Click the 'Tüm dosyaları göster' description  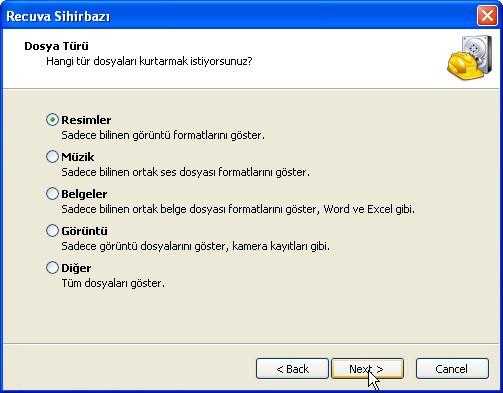(113, 283)
